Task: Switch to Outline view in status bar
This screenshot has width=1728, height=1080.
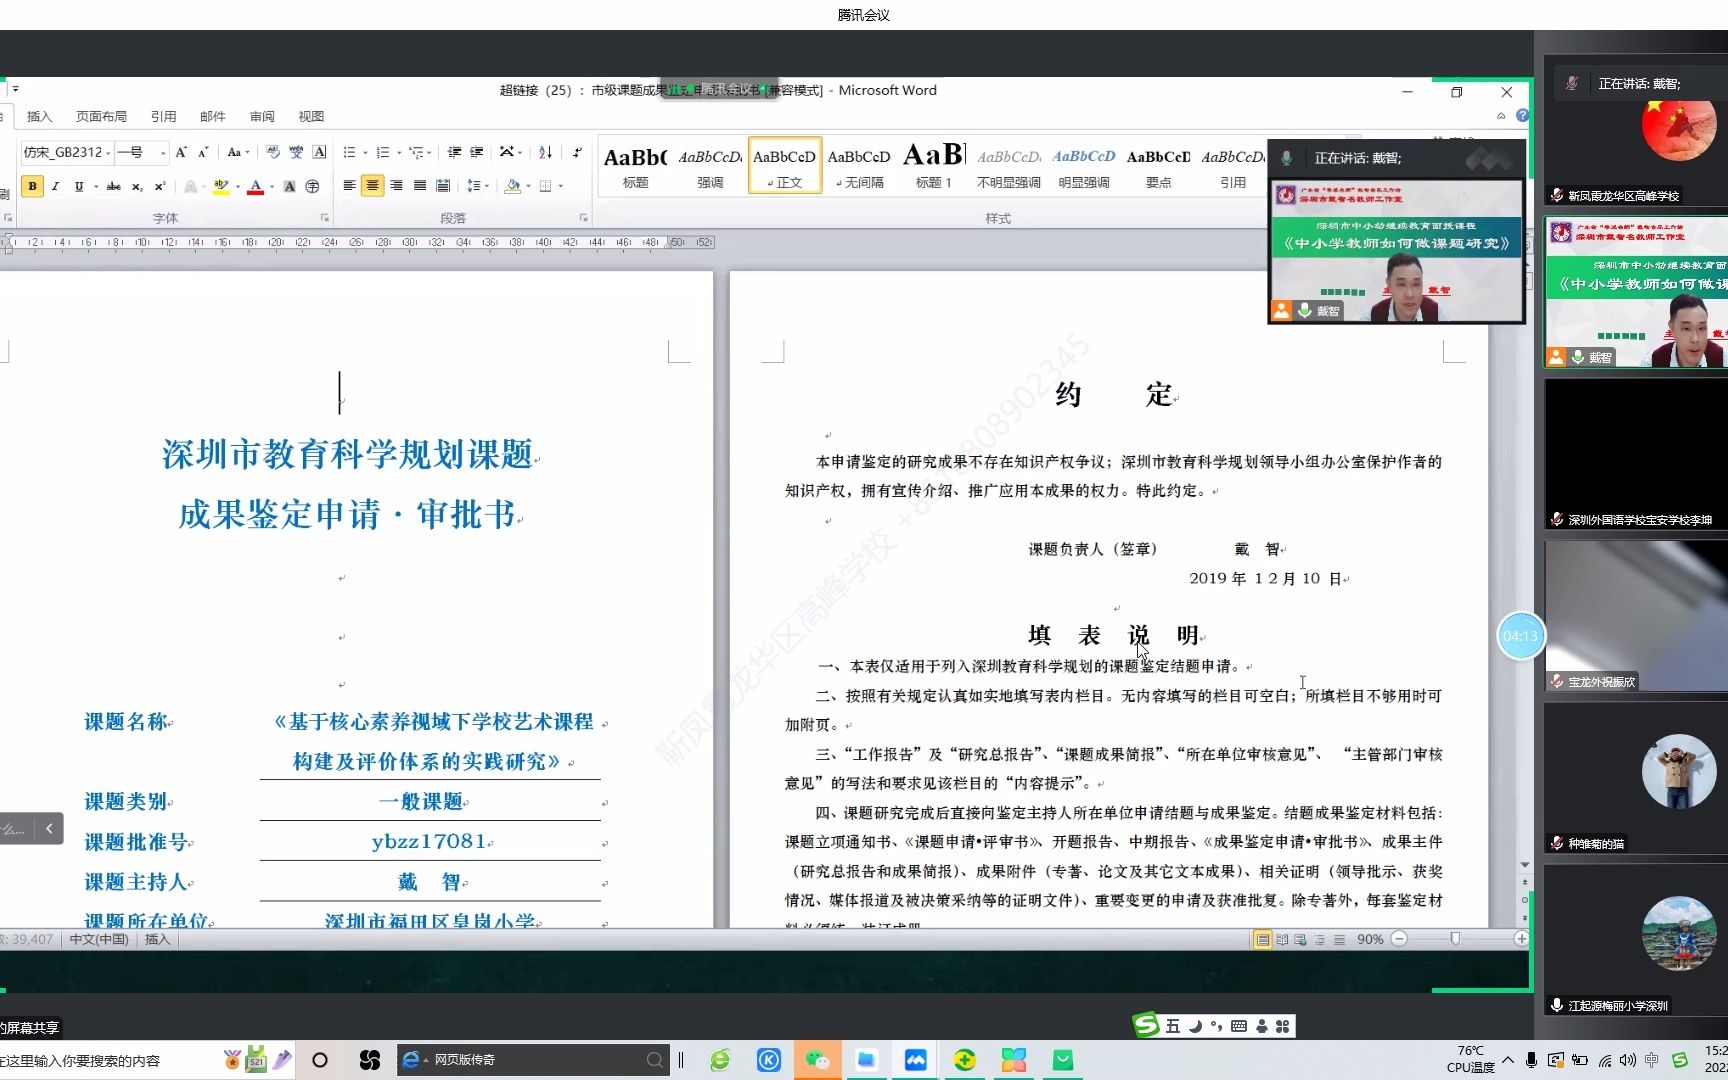Action: tap(1320, 939)
